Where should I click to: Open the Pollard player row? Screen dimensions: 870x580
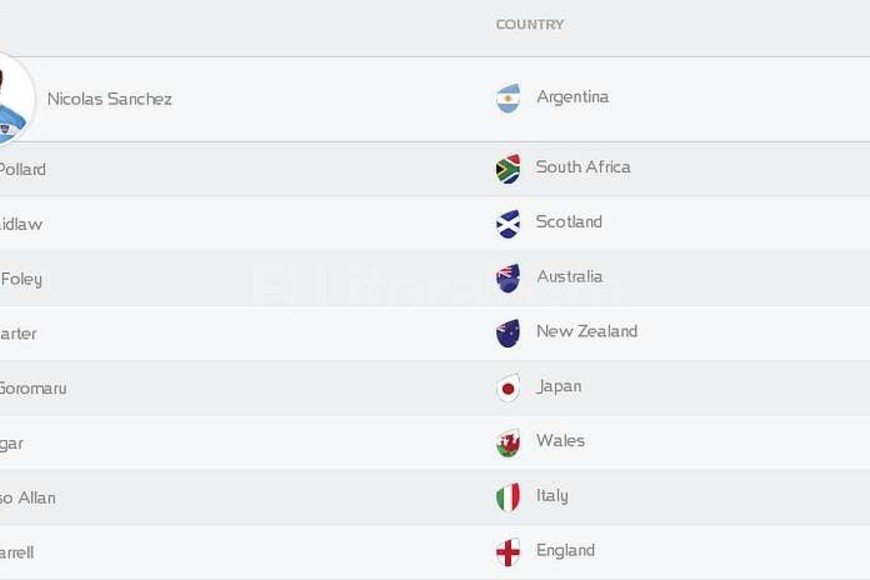pyautogui.click(x=22, y=169)
